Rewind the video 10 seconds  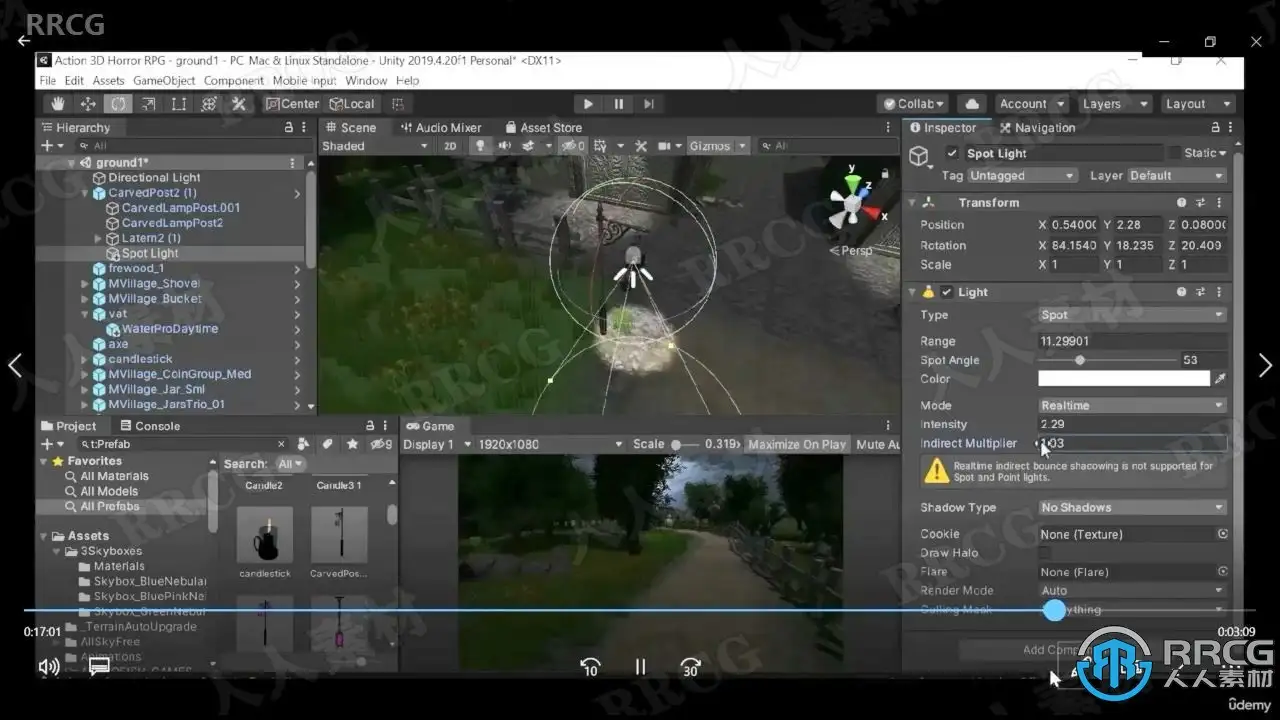click(x=590, y=666)
